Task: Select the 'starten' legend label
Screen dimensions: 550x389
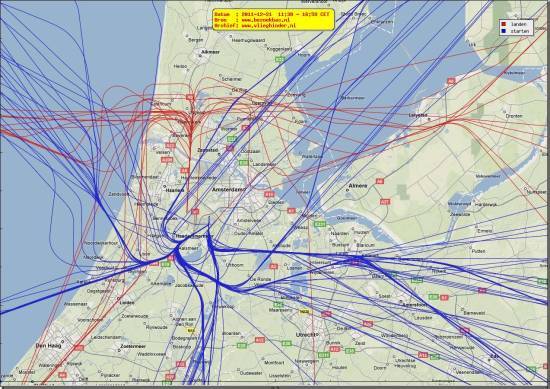Action: 519,31
